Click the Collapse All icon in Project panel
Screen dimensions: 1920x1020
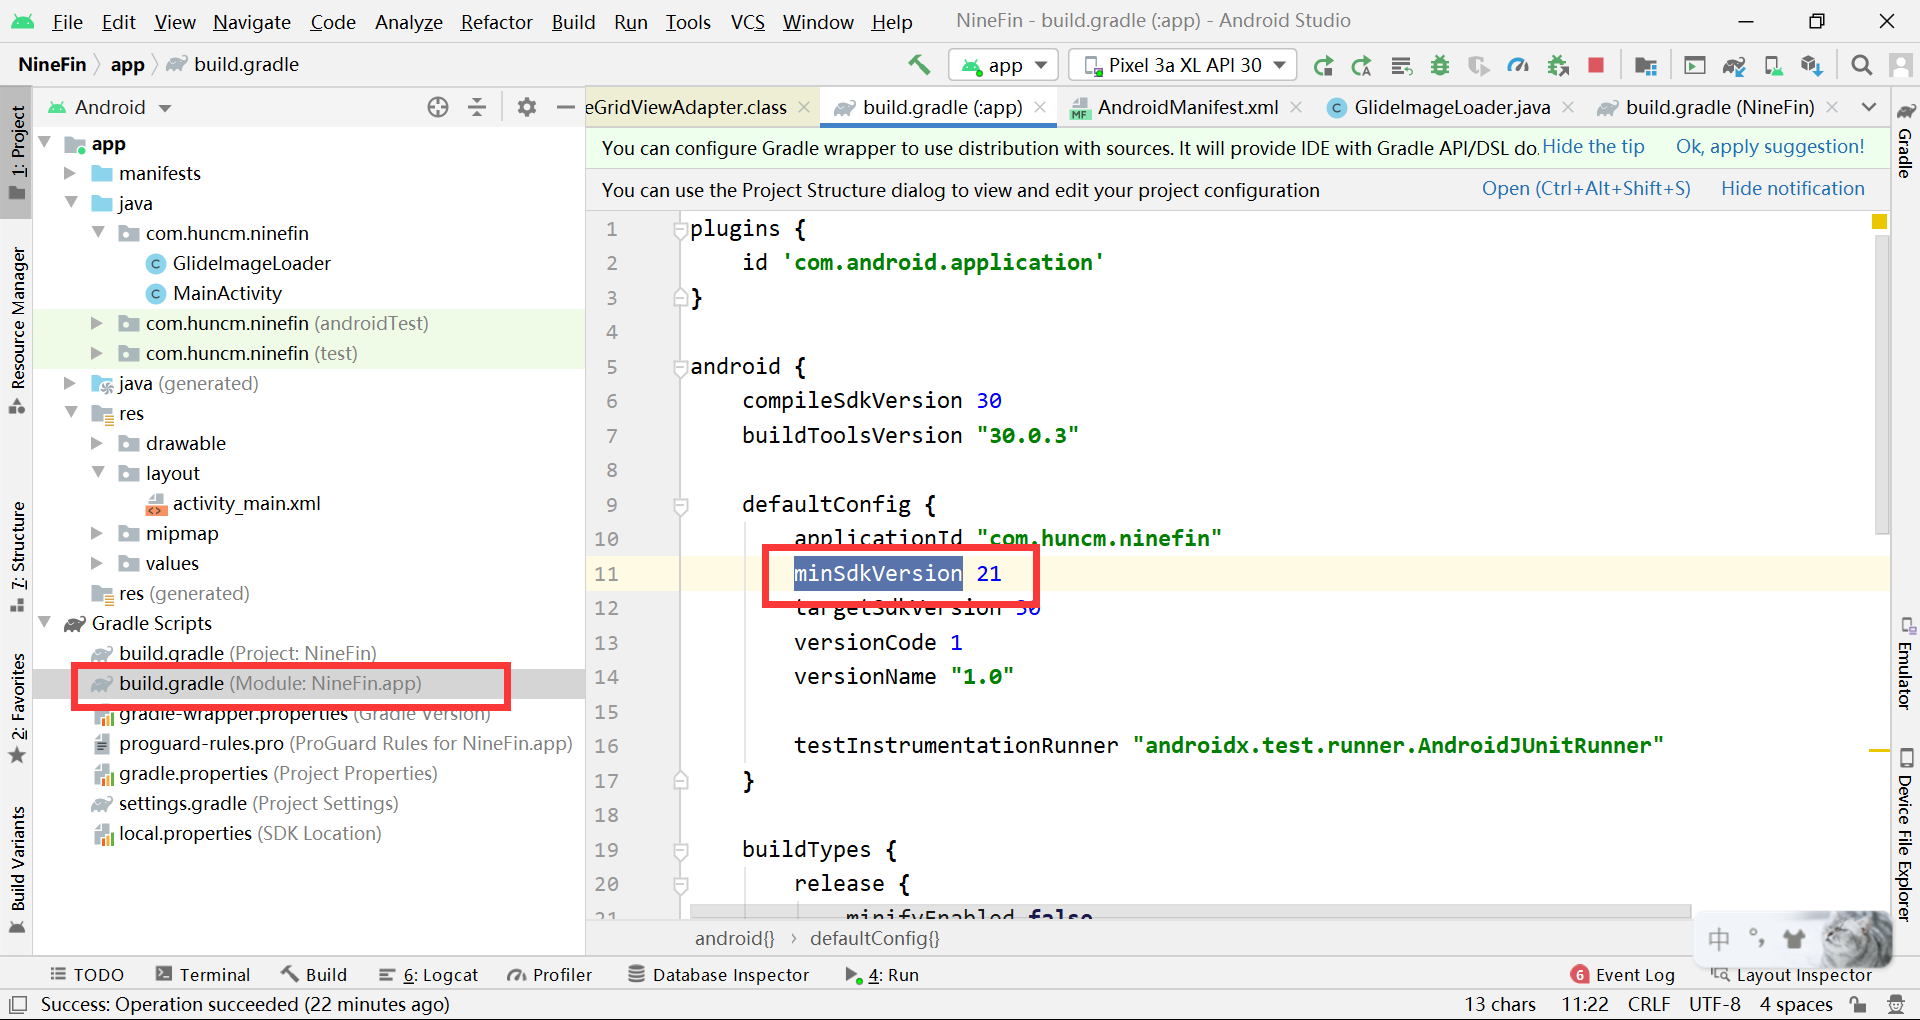coord(477,107)
